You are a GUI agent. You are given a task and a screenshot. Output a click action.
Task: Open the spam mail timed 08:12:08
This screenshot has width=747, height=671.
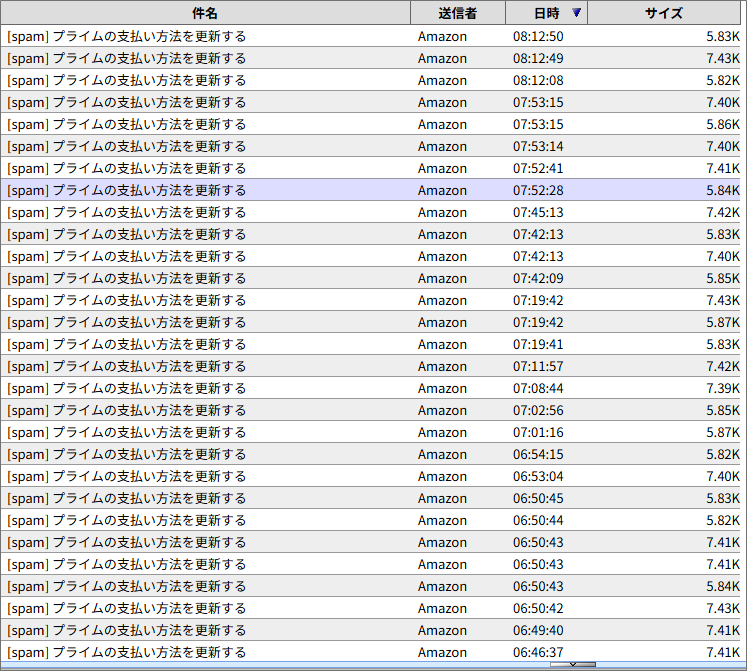pyautogui.click(x=371, y=80)
